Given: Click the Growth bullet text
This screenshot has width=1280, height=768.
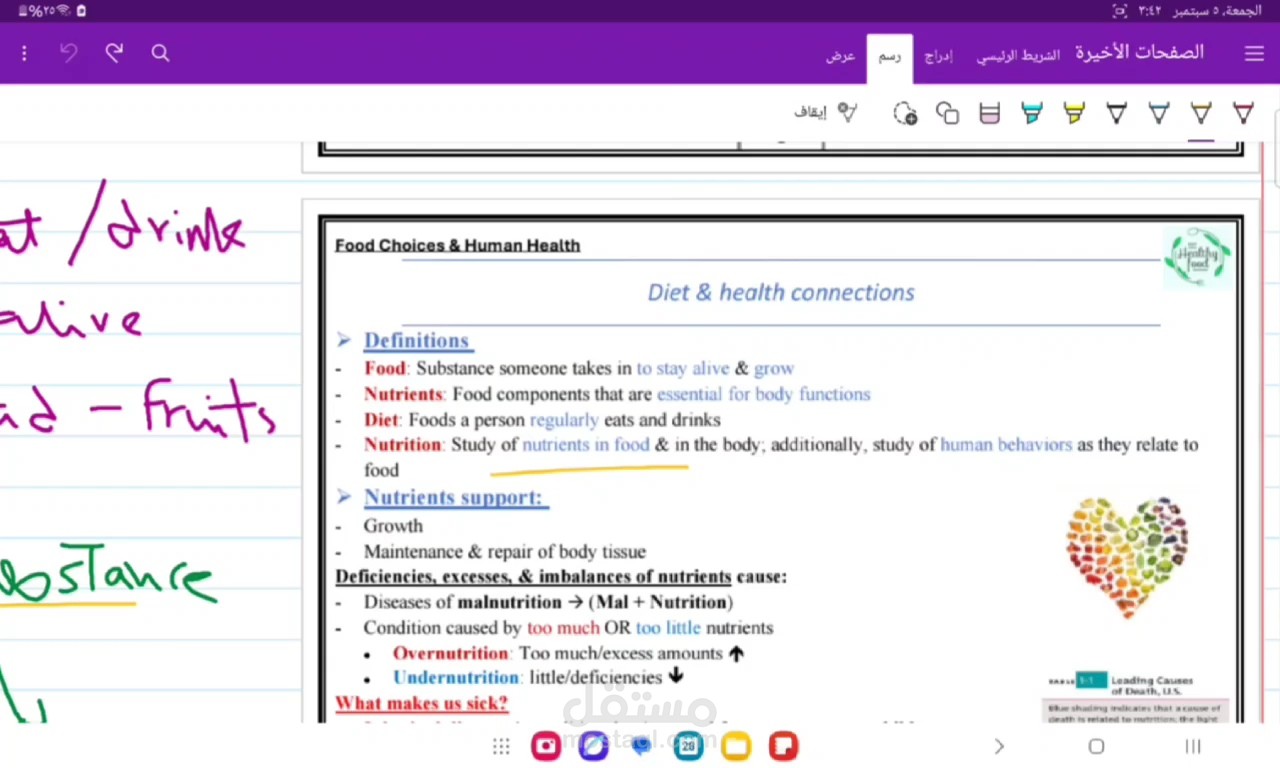Looking at the screenshot, I should (393, 525).
